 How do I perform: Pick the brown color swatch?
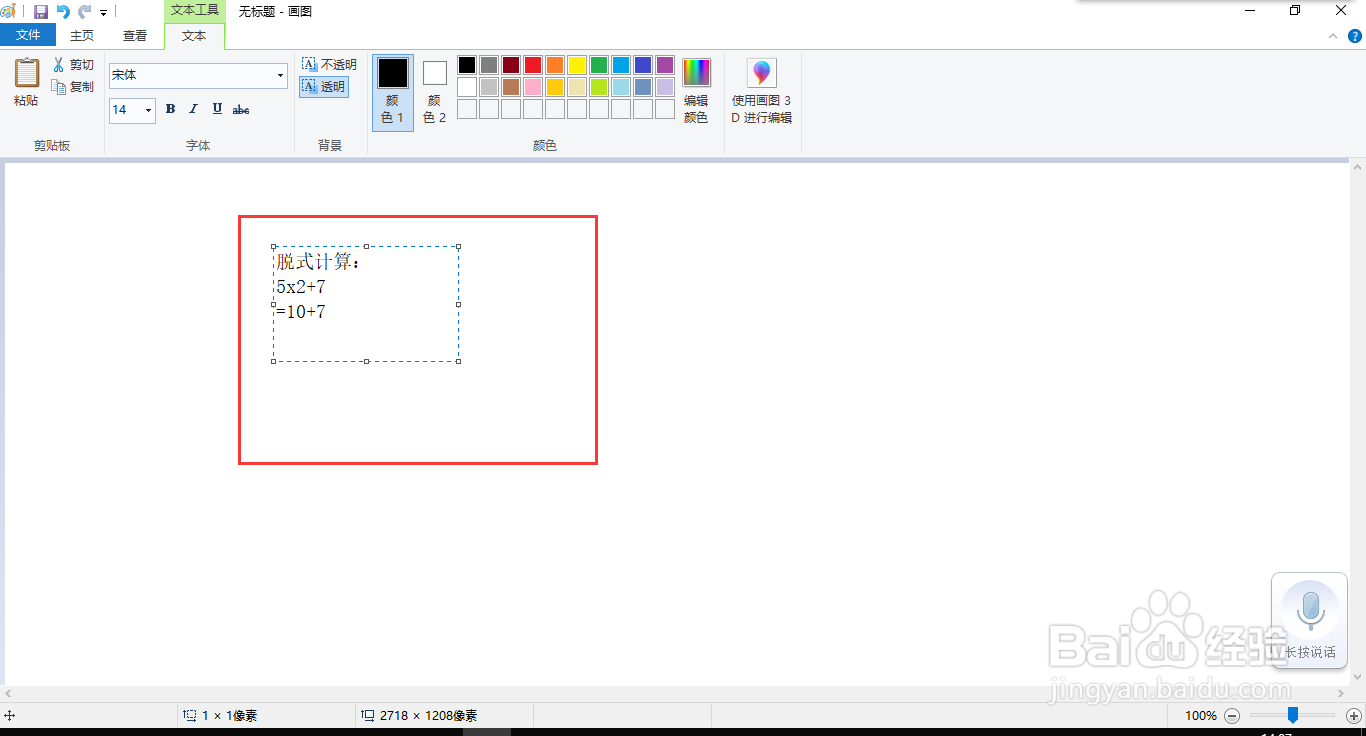[511, 87]
